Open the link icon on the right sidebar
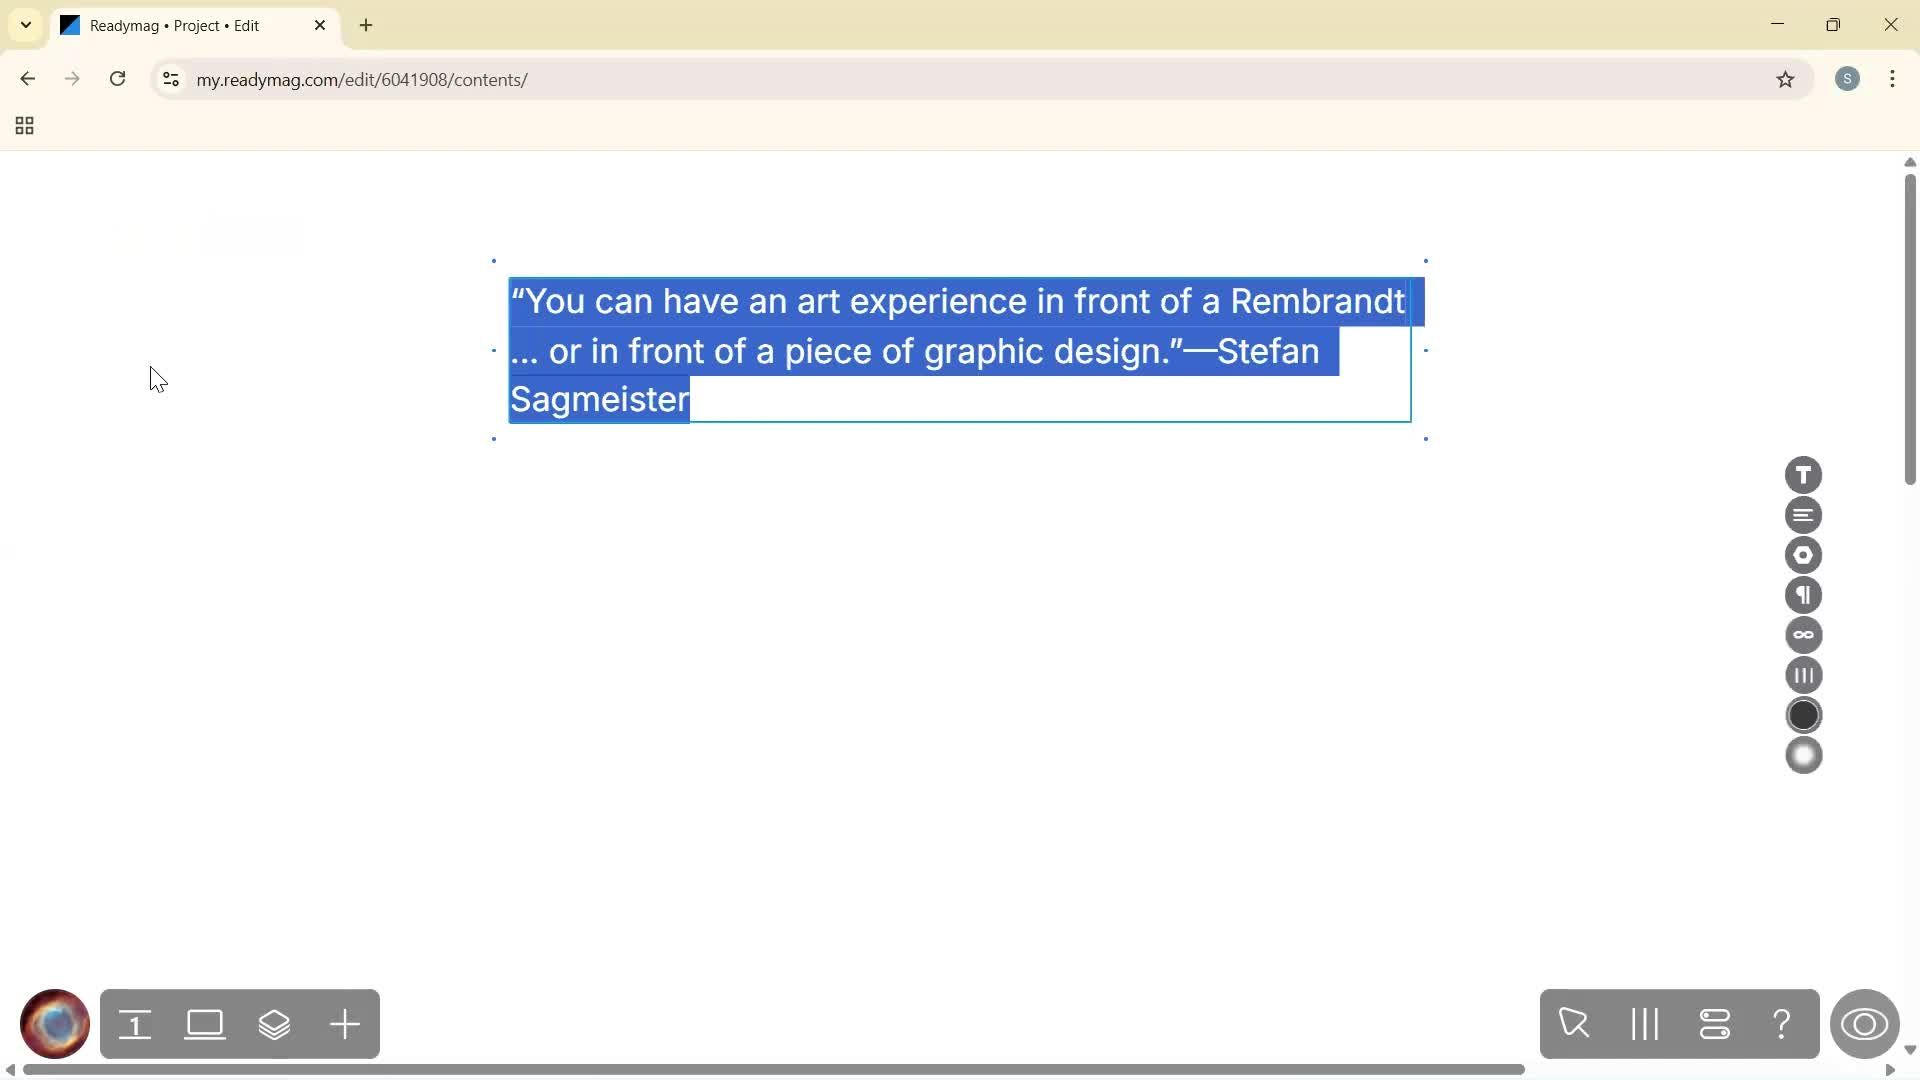 coord(1804,635)
